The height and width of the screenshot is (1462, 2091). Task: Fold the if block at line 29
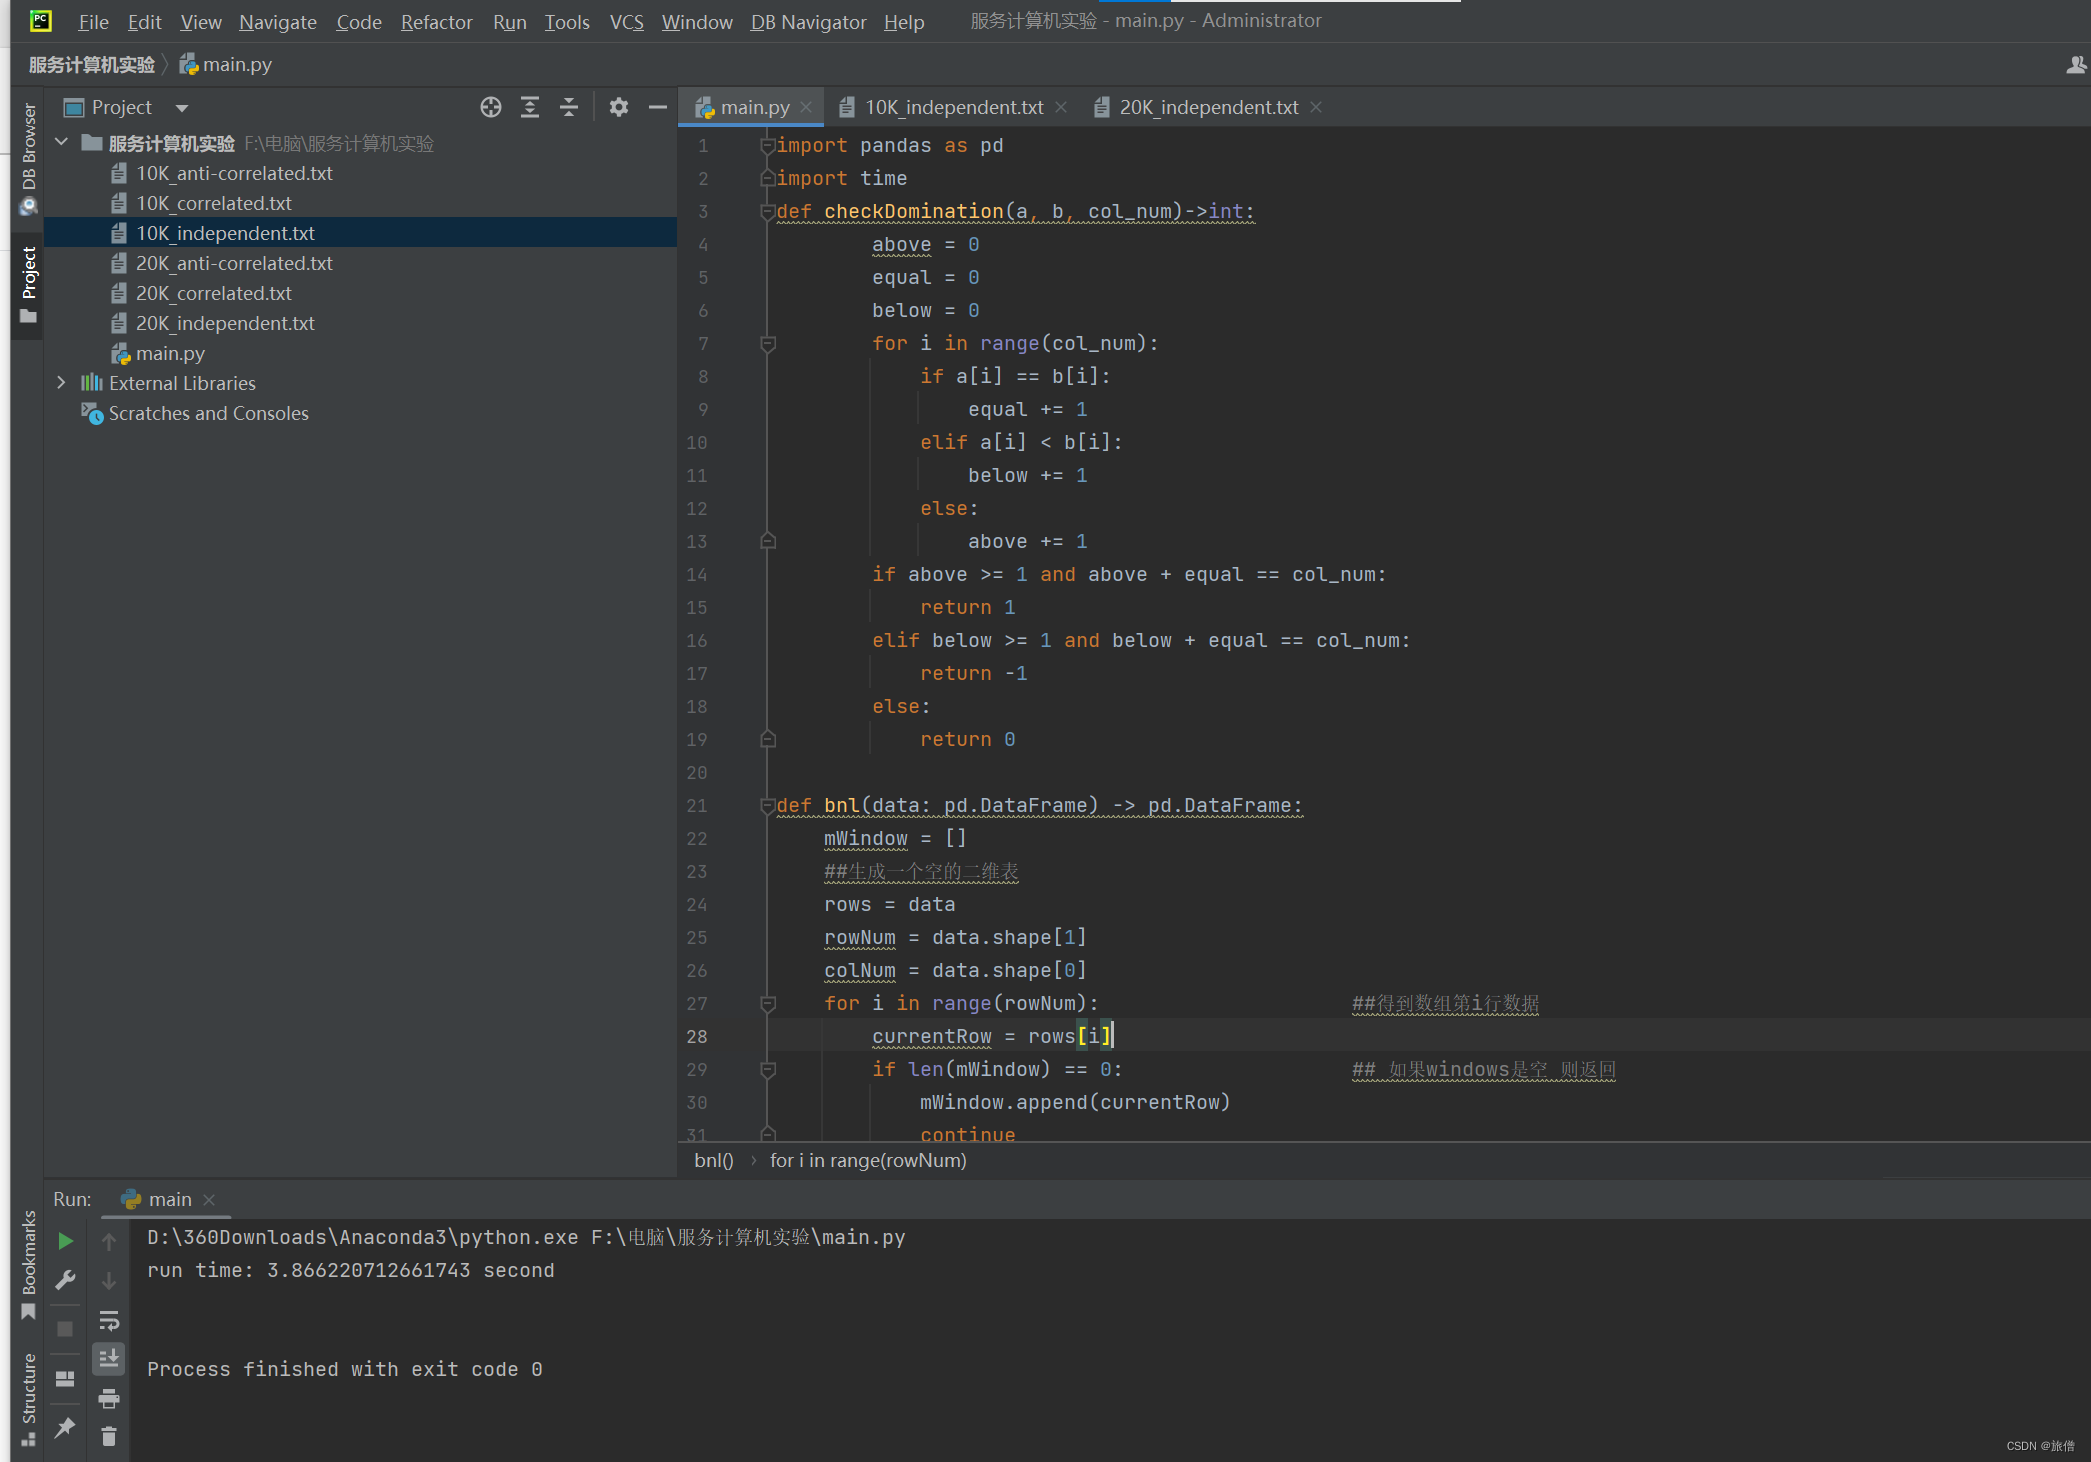767,1069
